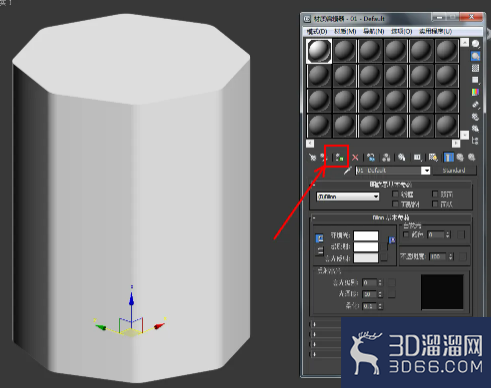Click the Soften value field
491x388 pixels.
click(x=370, y=306)
